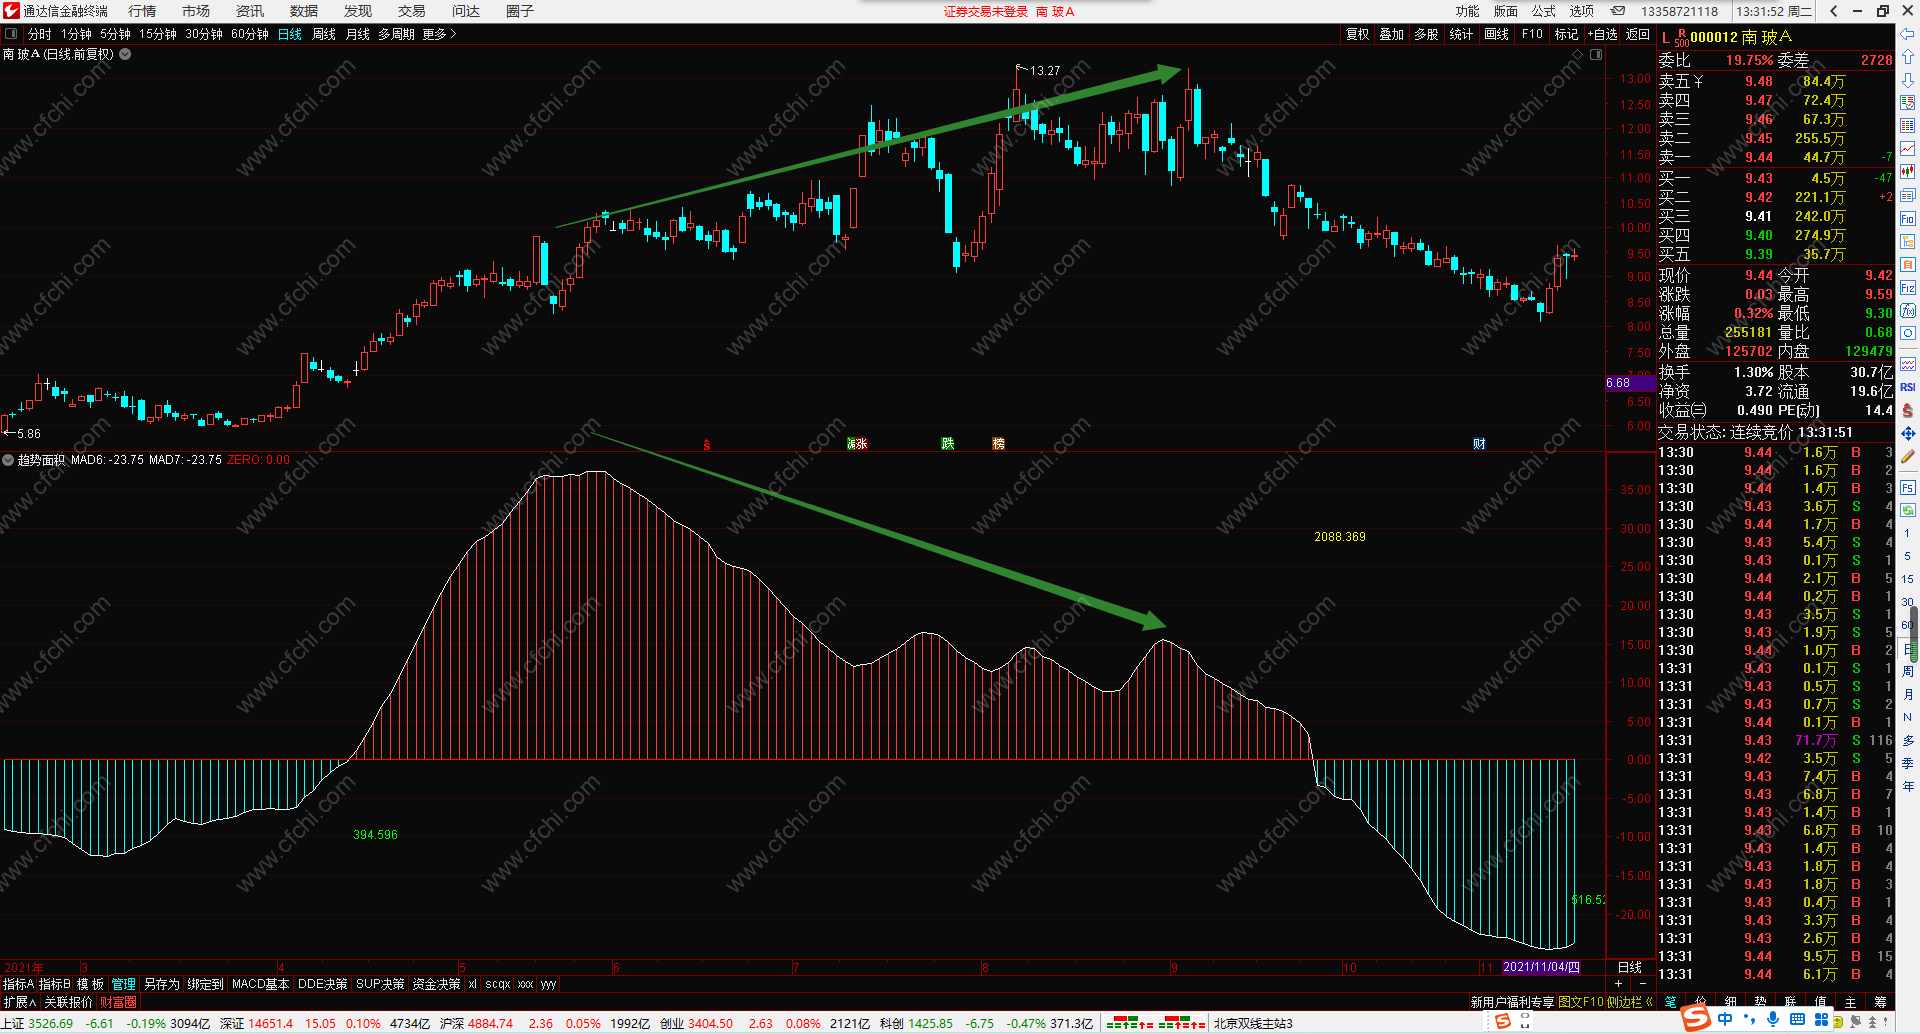Image resolution: width=1920 pixels, height=1034 pixels.
Task: Click Sogou input soft keyboard icon
Action: click(1798, 1020)
